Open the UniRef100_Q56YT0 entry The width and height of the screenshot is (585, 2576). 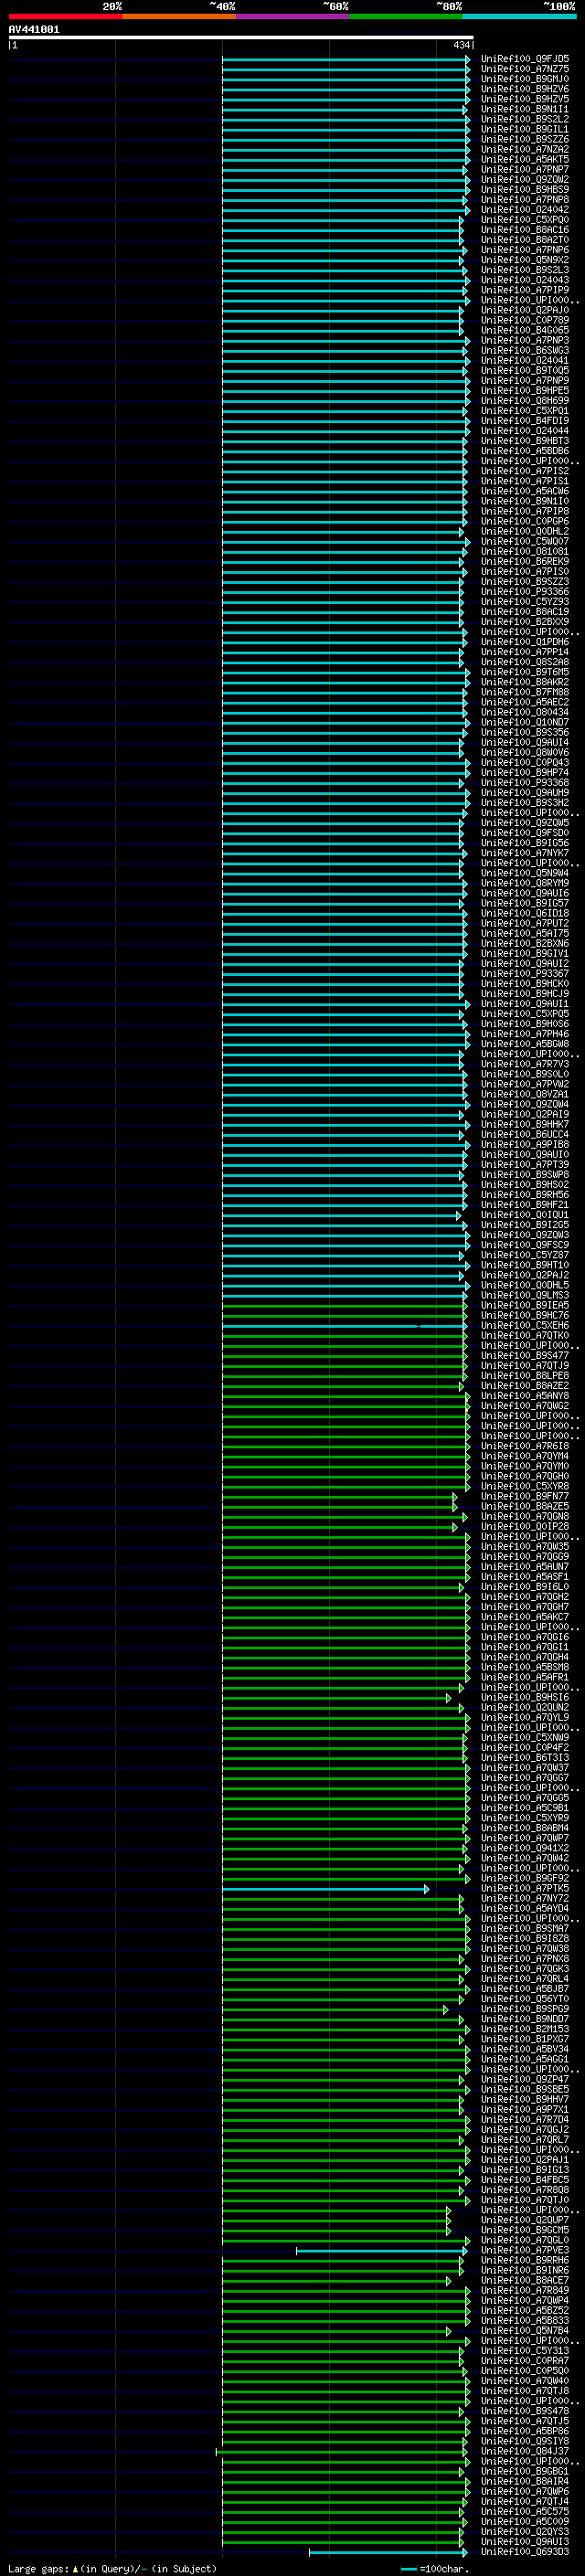525,1999
